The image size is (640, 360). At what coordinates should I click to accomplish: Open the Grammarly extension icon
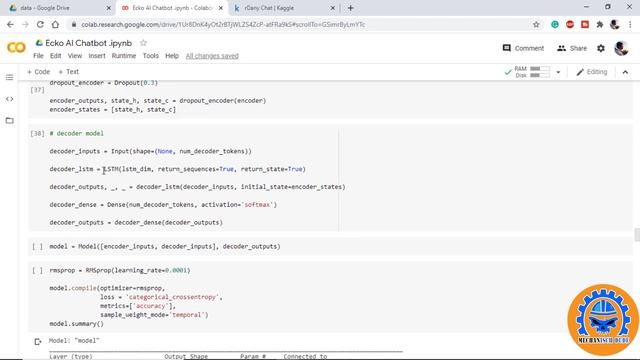[555, 24]
